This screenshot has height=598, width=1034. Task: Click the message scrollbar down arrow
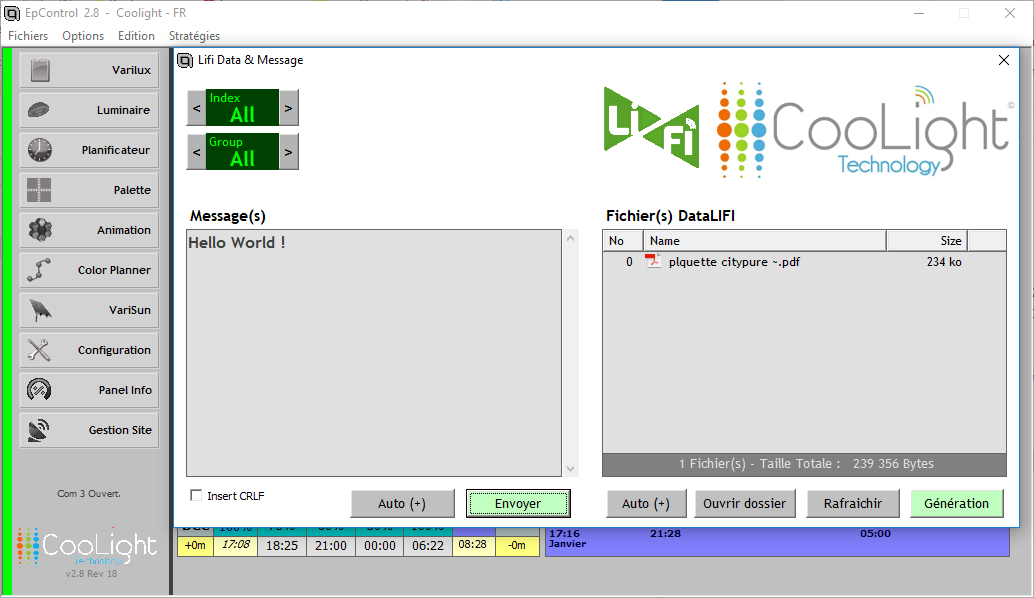pos(570,469)
